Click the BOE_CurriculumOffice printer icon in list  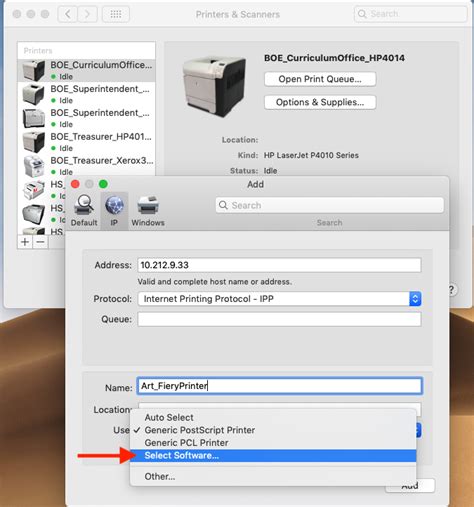[34, 70]
